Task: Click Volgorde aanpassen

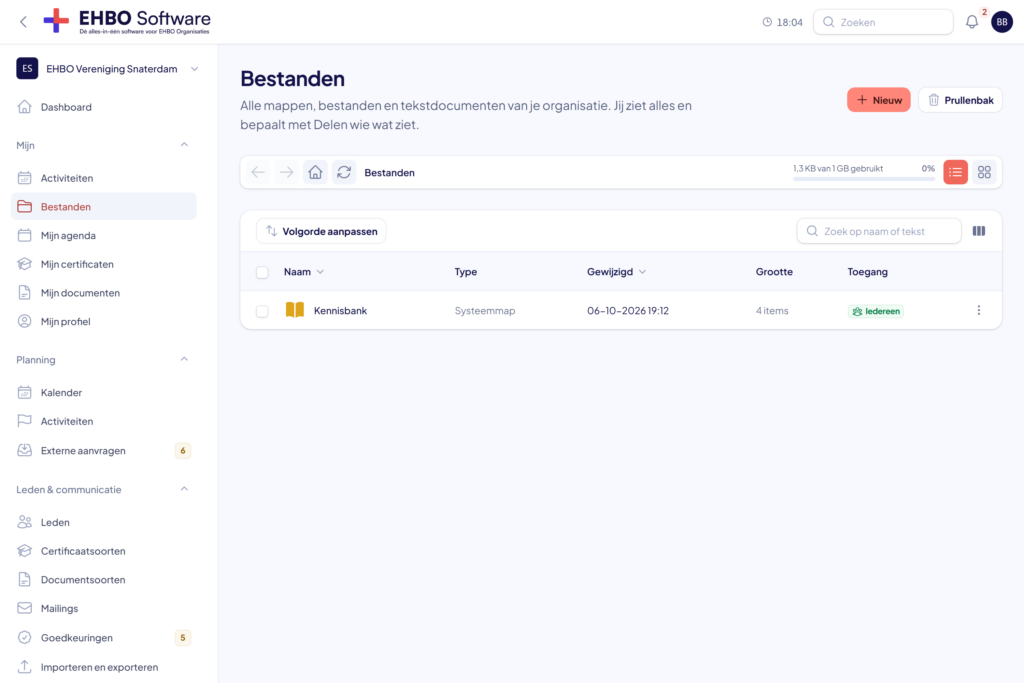Action: [x=321, y=231]
